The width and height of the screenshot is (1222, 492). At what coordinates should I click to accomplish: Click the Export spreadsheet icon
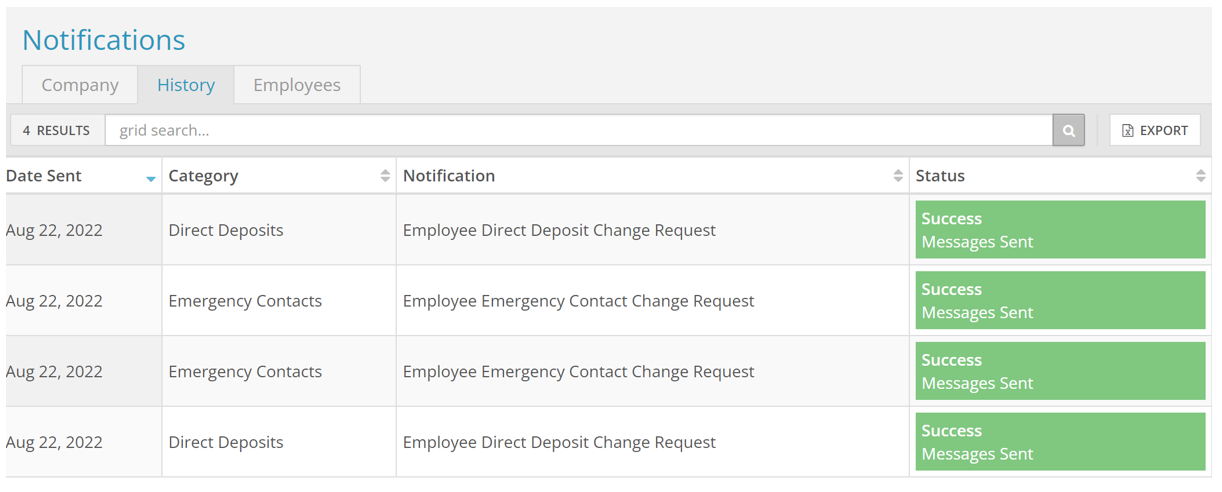[x=1128, y=130]
